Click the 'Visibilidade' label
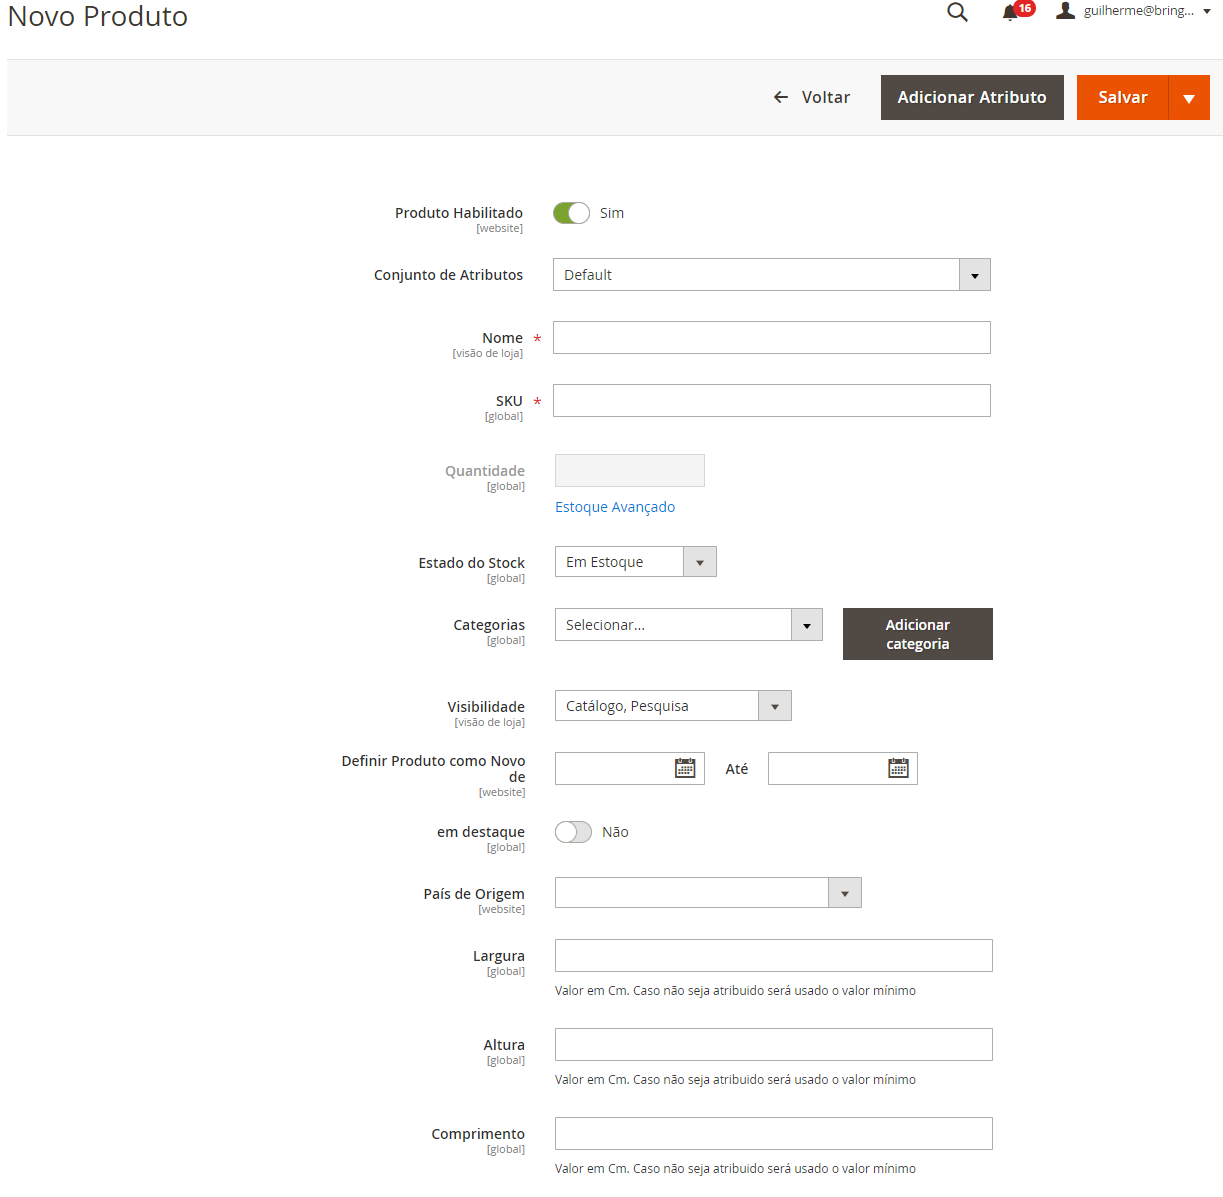 (486, 707)
